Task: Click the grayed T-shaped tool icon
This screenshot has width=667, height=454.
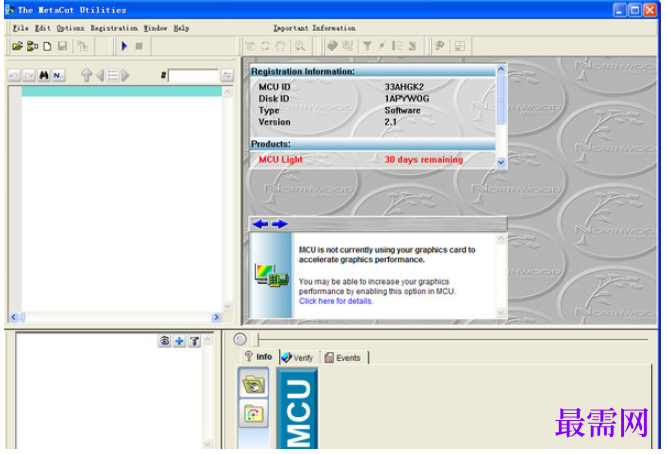Action: pyautogui.click(x=367, y=46)
